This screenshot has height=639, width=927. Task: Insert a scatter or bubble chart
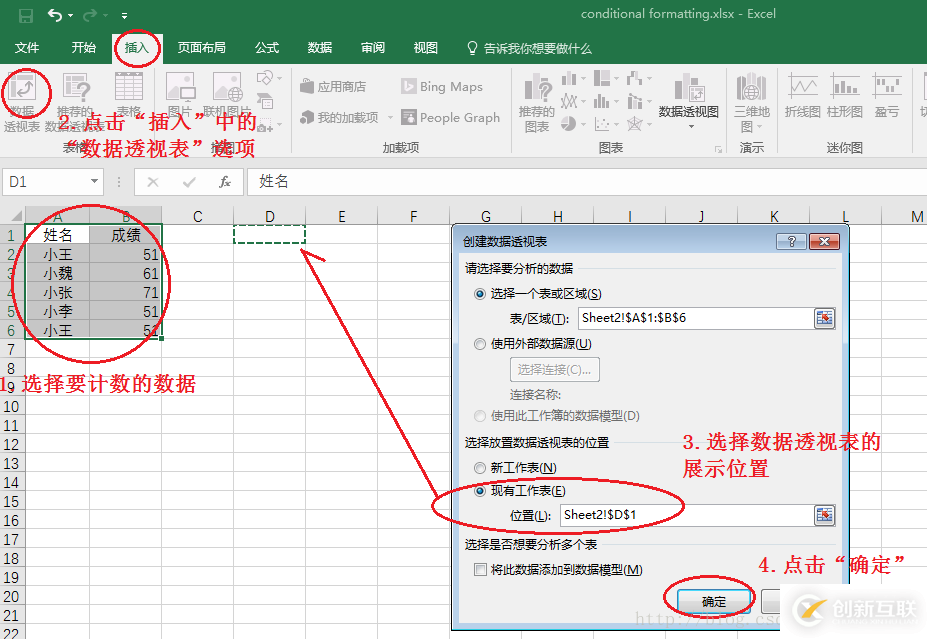pos(606,124)
